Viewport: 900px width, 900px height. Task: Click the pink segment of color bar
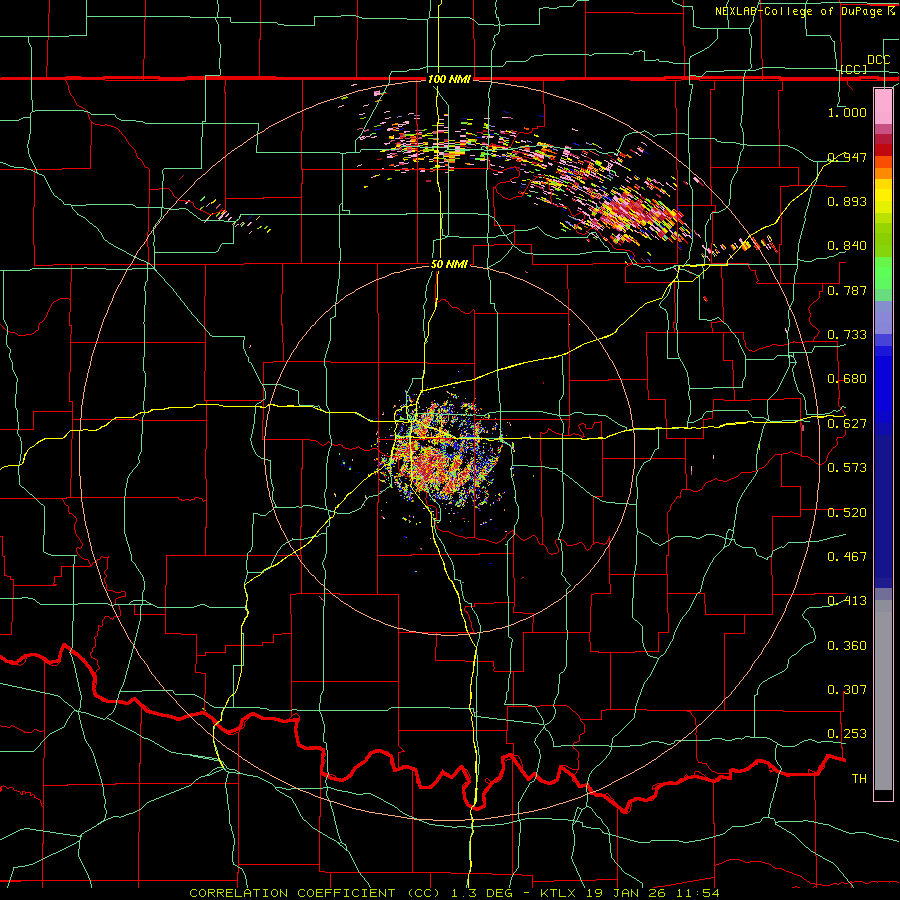[883, 106]
